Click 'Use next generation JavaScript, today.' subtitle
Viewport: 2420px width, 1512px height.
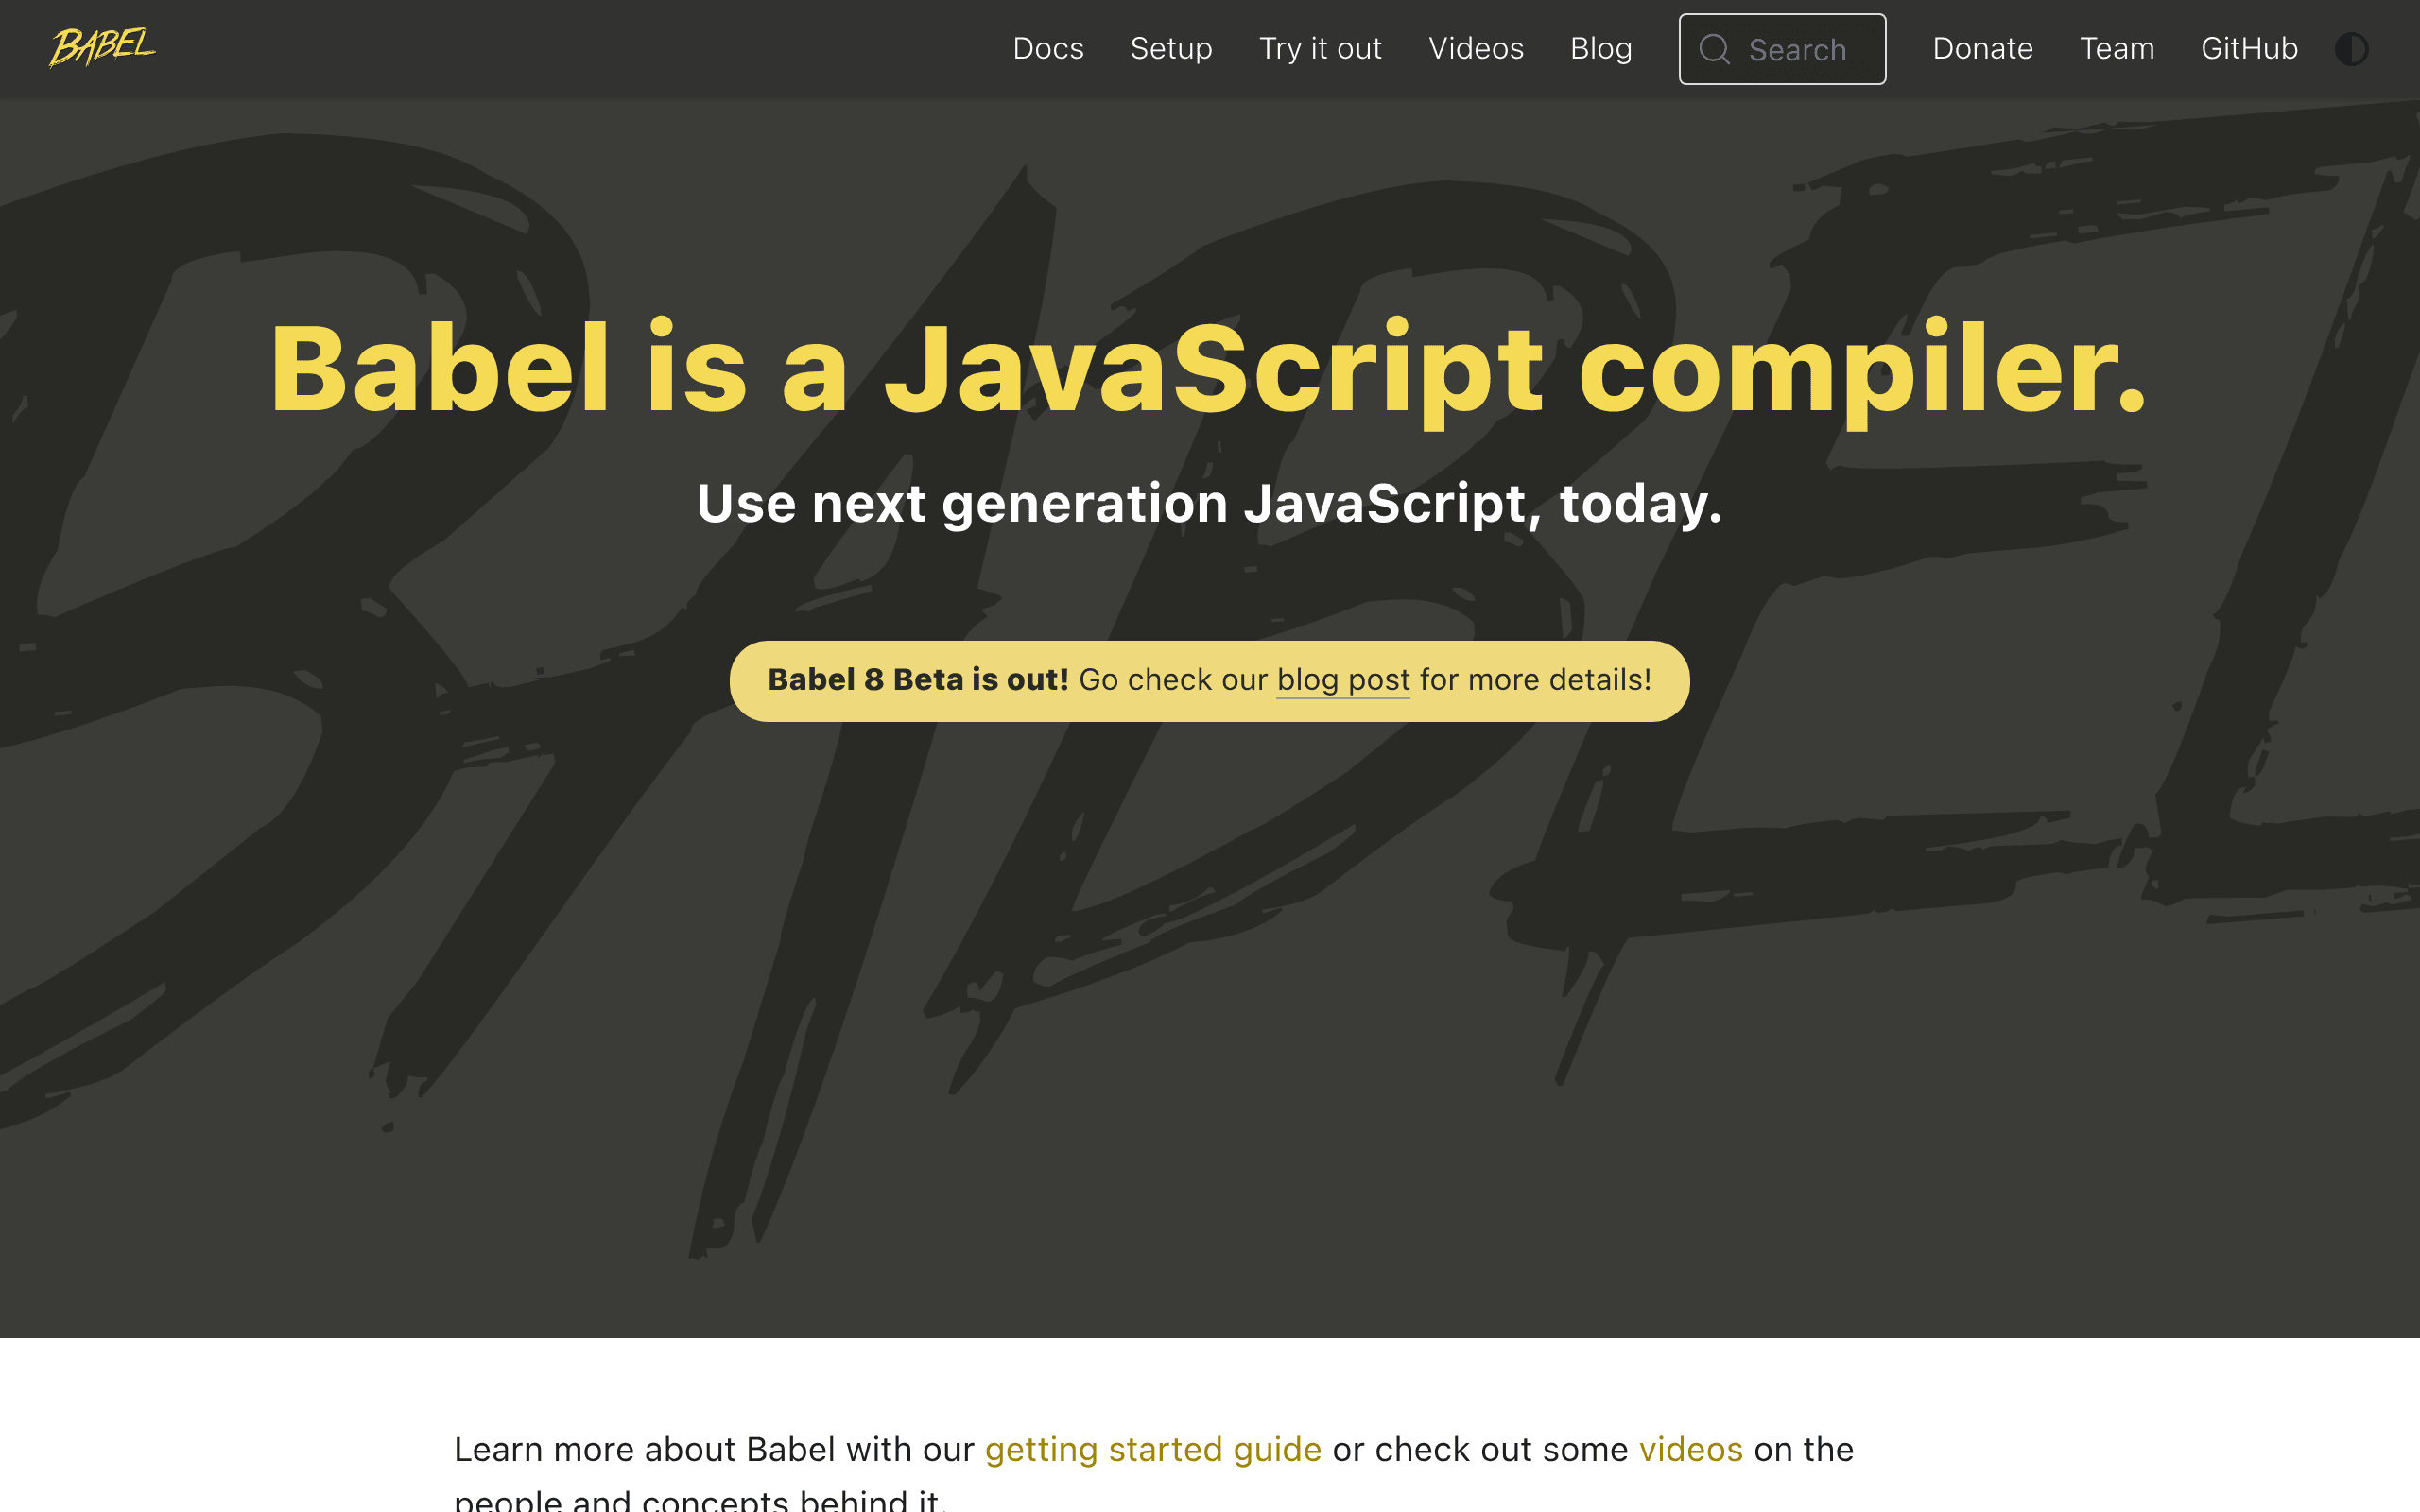coord(1209,504)
